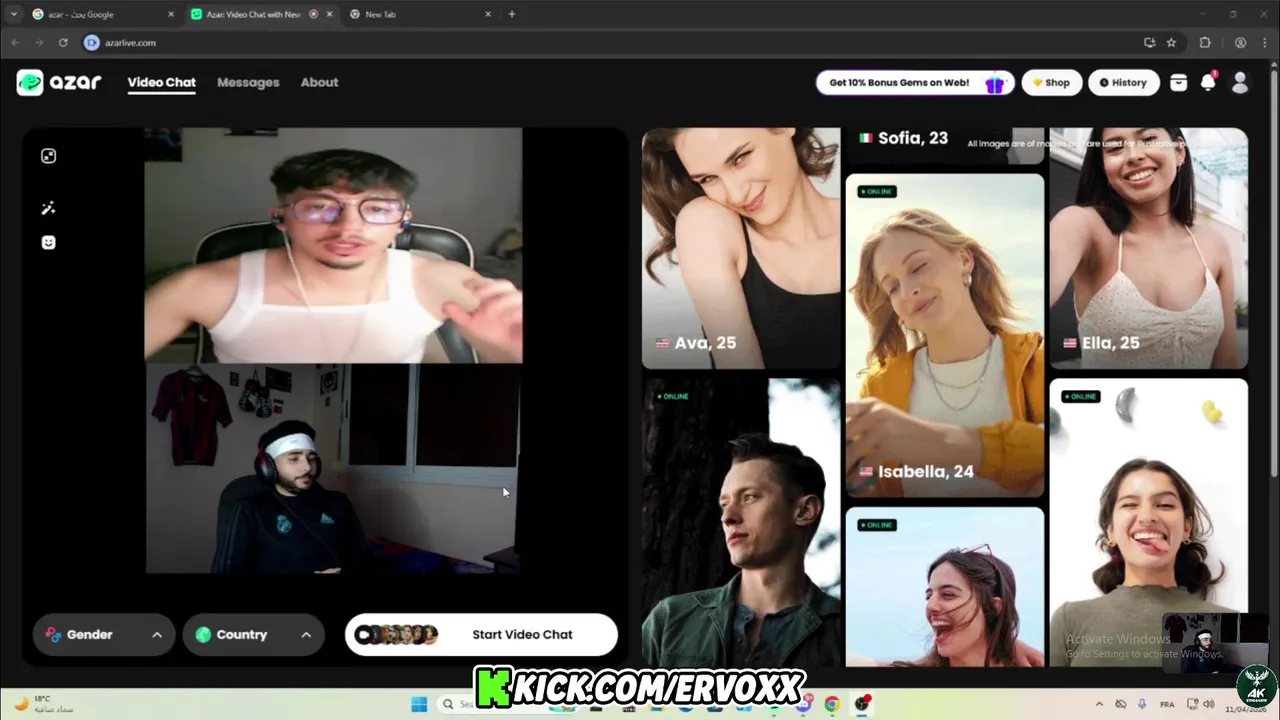Expand the Gender filter dropdown
The width and height of the screenshot is (1280, 720).
click(104, 635)
